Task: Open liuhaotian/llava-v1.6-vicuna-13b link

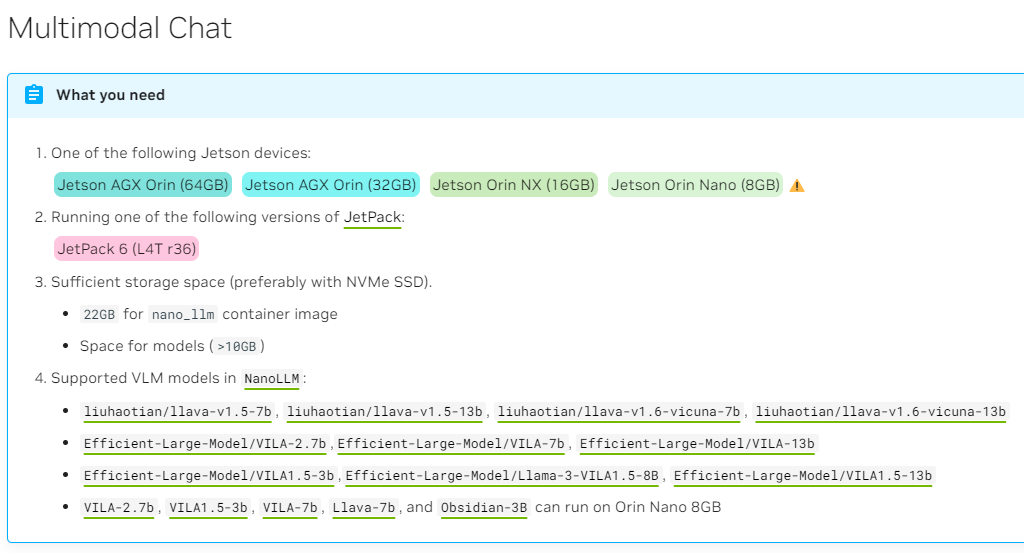Action: [x=880, y=411]
